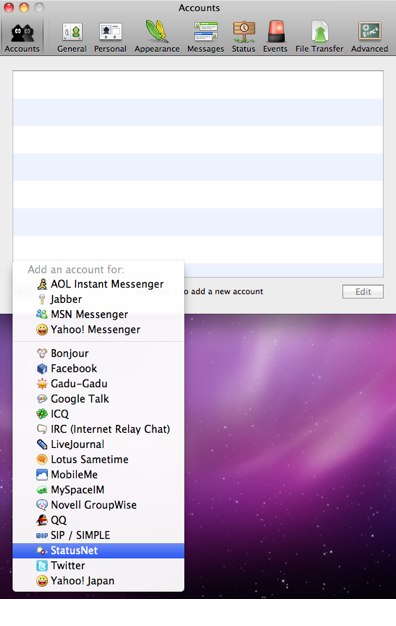The image size is (396, 626).
Task: Select LiveJournal in the service menu
Action: pyautogui.click(x=98, y=444)
